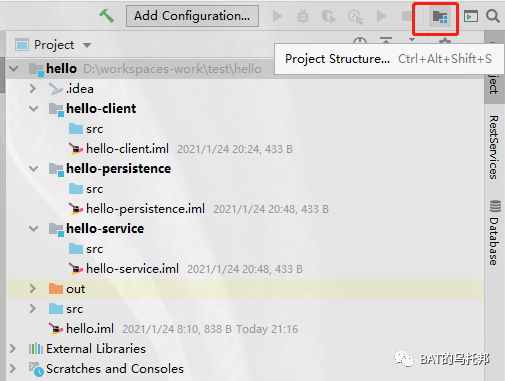Expand the root src folder

pyautogui.click(x=33, y=309)
